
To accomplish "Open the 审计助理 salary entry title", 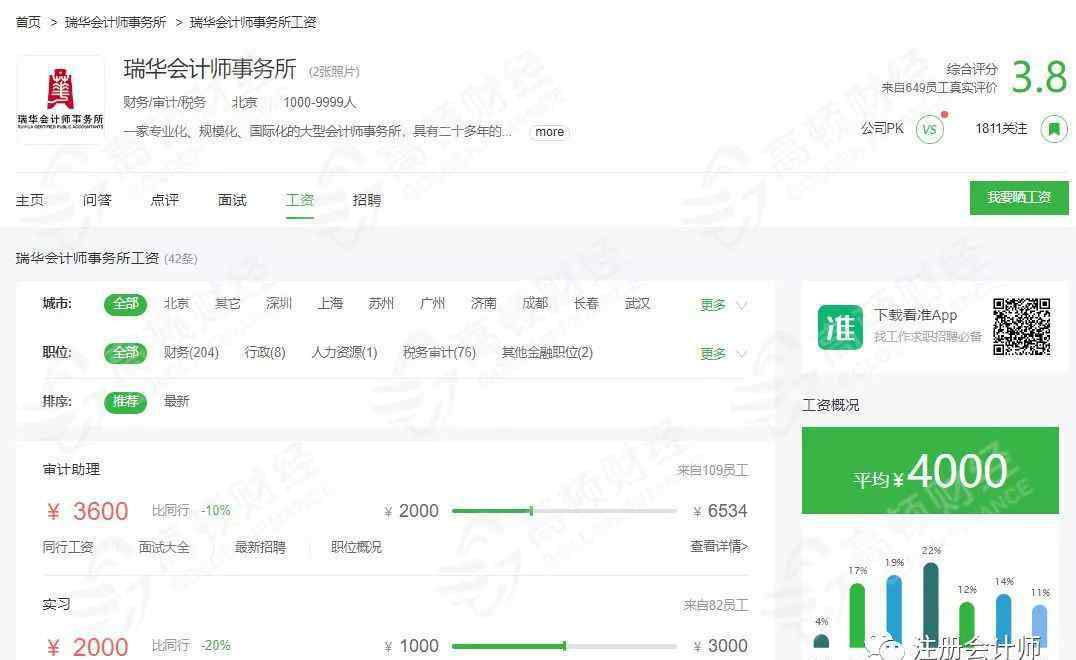I will 71,469.
